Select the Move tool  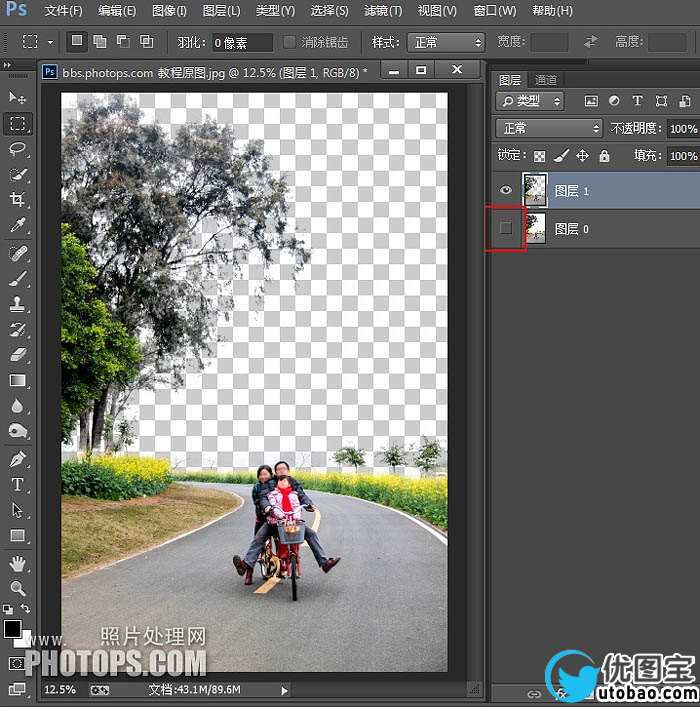pos(17,97)
